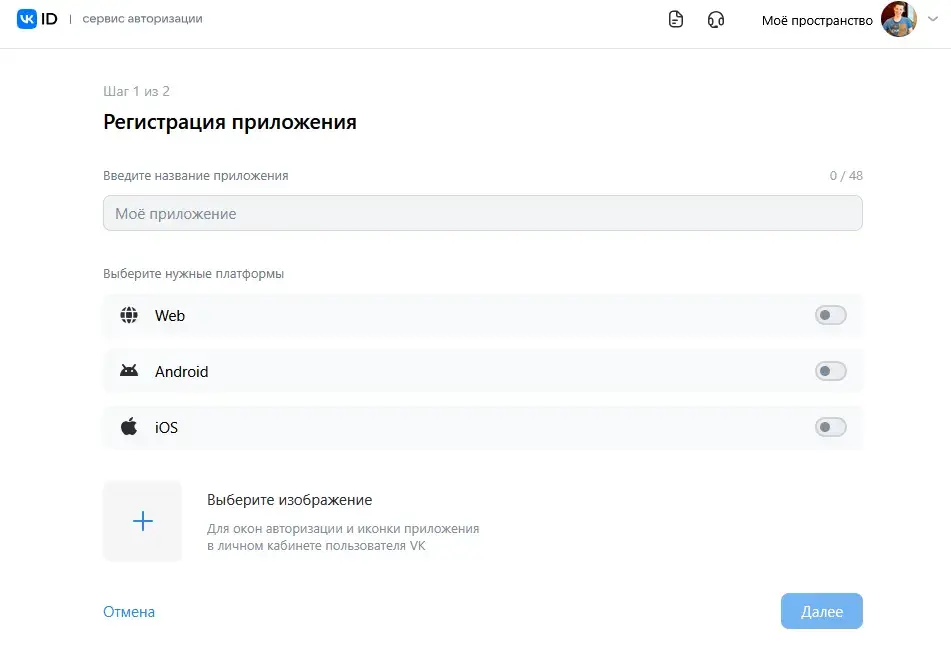Expand the account chevron next to avatar
951x653 pixels.
click(x=933, y=19)
